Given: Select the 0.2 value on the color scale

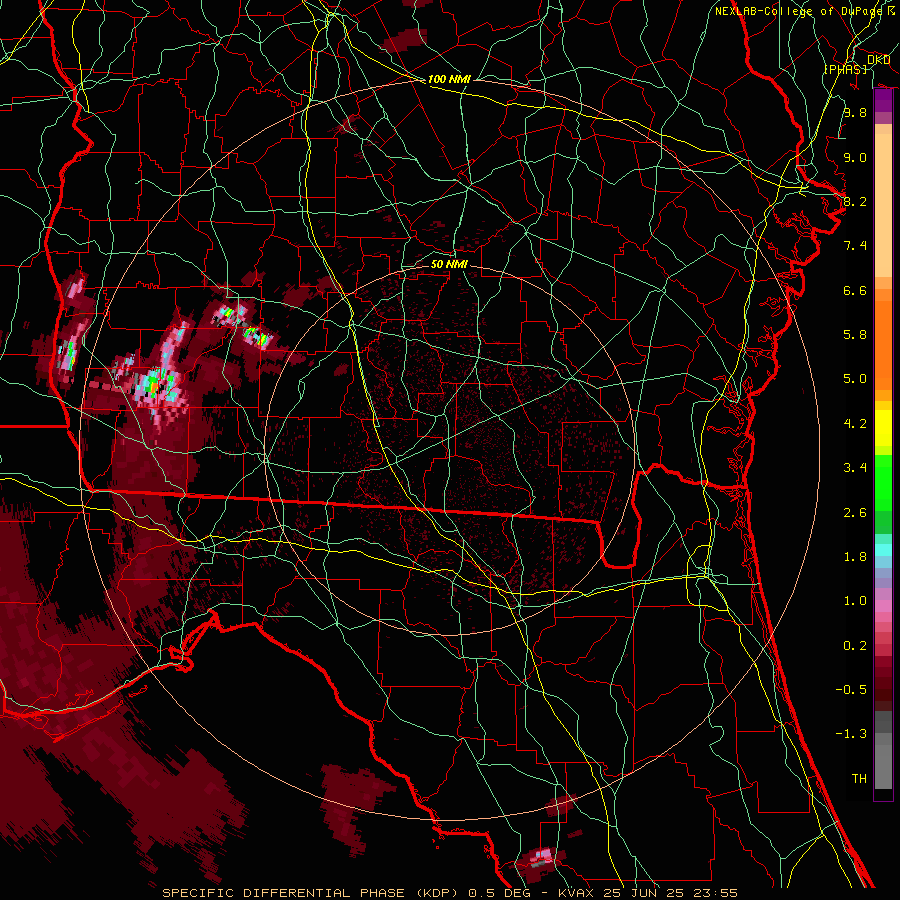Looking at the screenshot, I should pos(855,646).
